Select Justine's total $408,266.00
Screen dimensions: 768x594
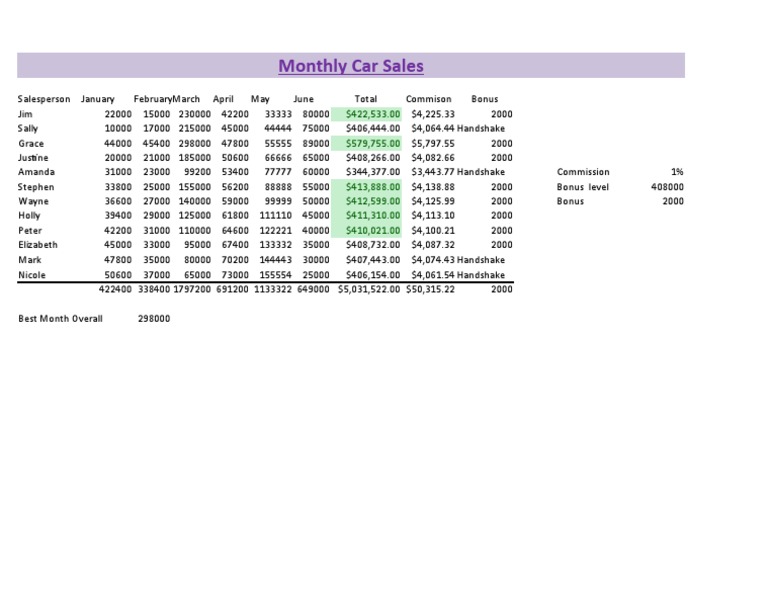[373, 158]
